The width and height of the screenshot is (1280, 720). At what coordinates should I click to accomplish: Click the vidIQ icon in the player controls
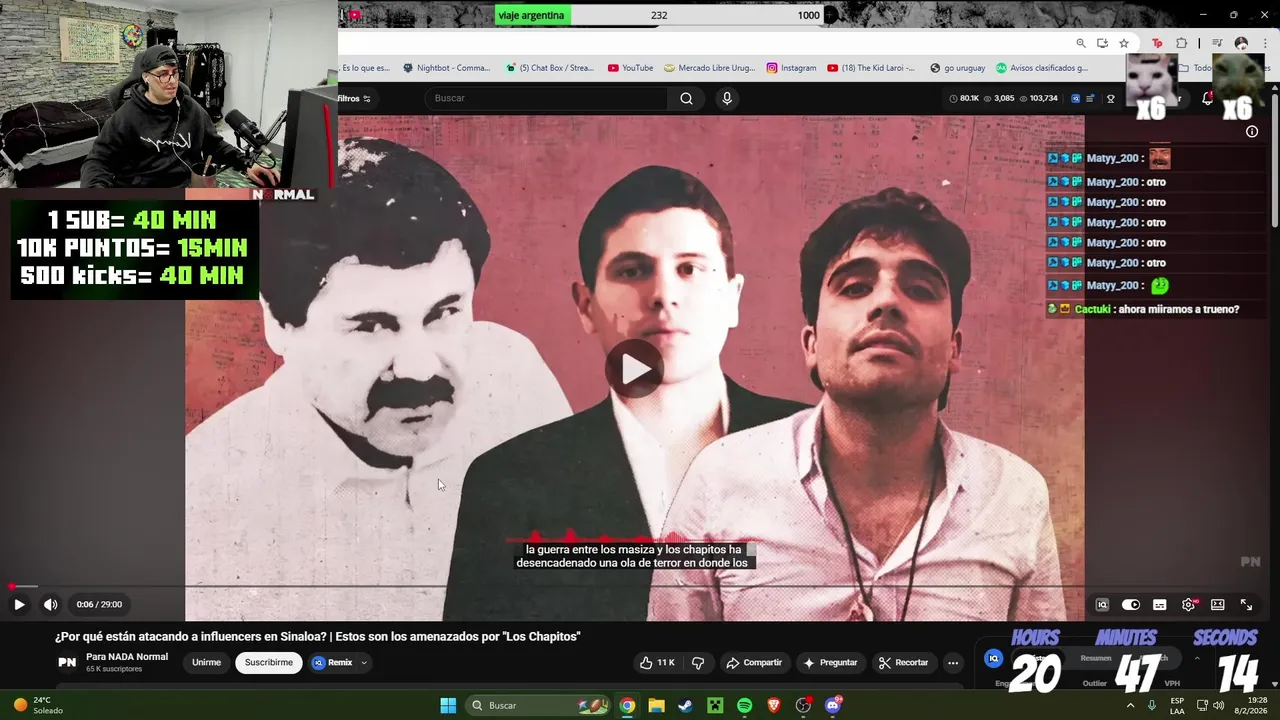tap(1102, 604)
